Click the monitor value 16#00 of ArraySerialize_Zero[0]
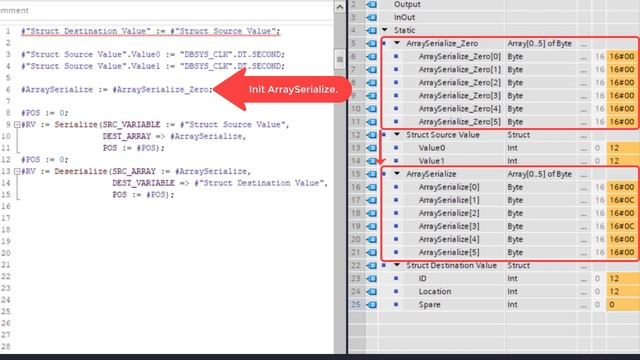640x360 pixels. pos(622,57)
